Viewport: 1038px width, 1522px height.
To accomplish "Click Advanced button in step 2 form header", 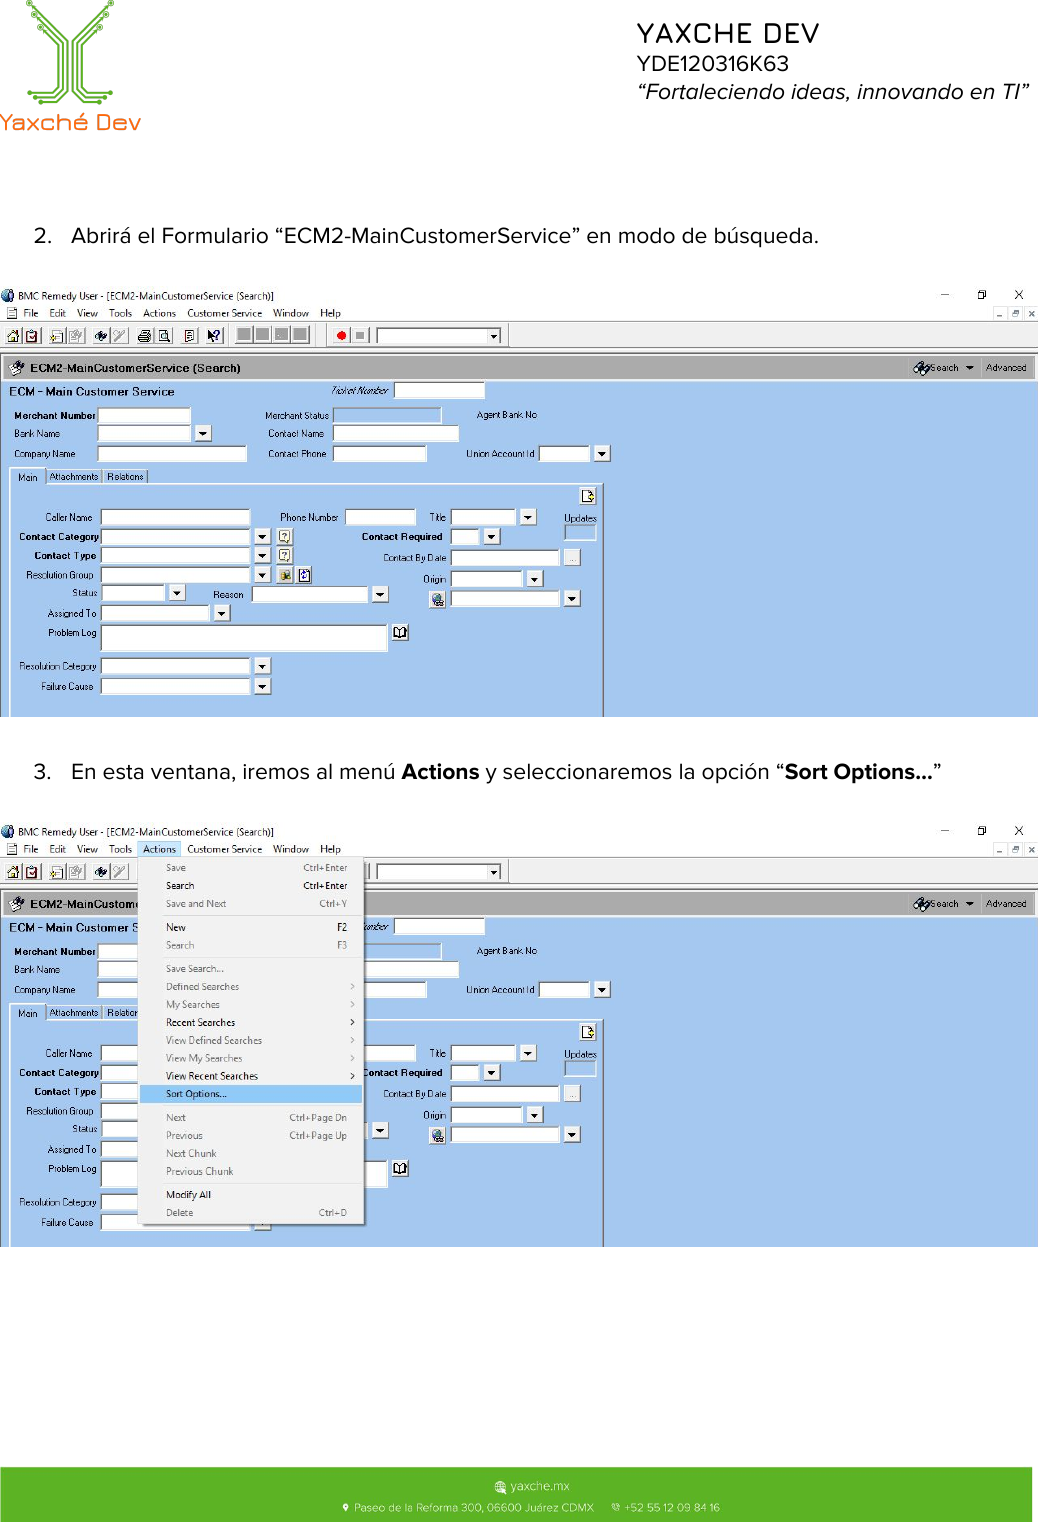I will [x=1006, y=368].
